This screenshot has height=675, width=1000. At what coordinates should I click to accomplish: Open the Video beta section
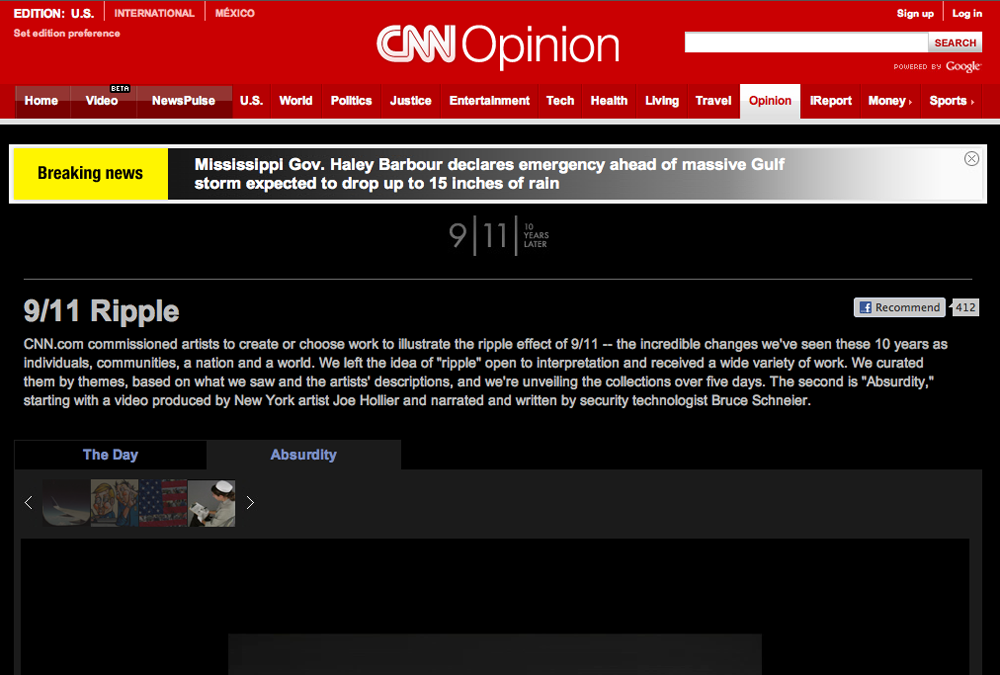tap(102, 101)
